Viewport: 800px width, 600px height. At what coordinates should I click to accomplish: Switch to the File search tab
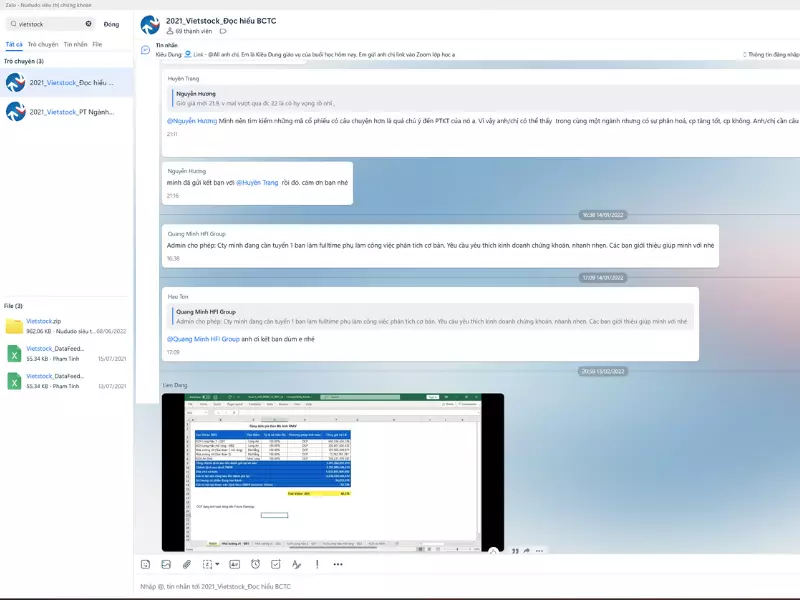click(97, 44)
